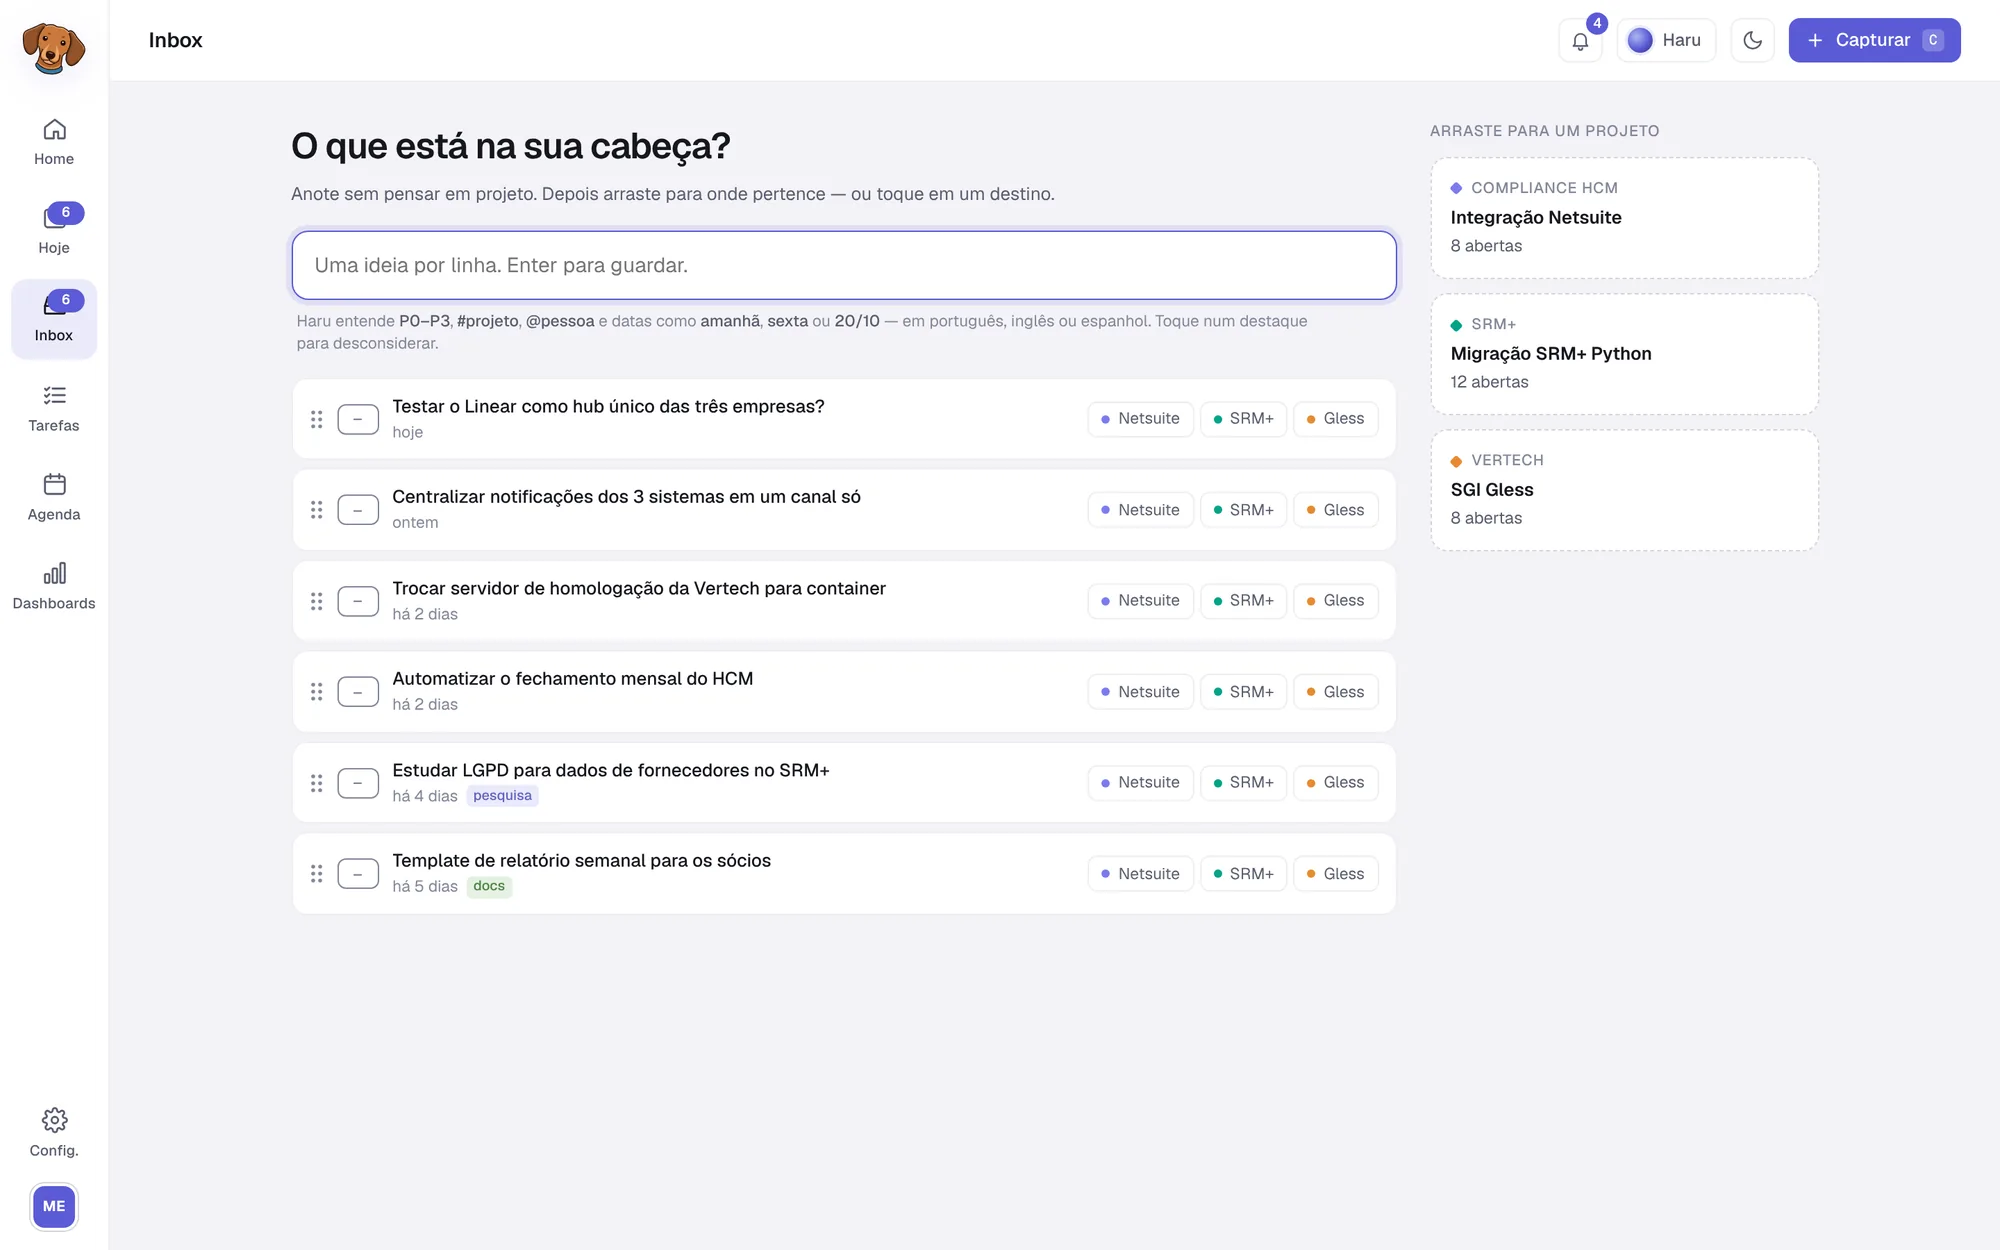Assign Automatizar o fechamento to Netsuite
Viewport: 2000px width, 1250px height.
1140,692
